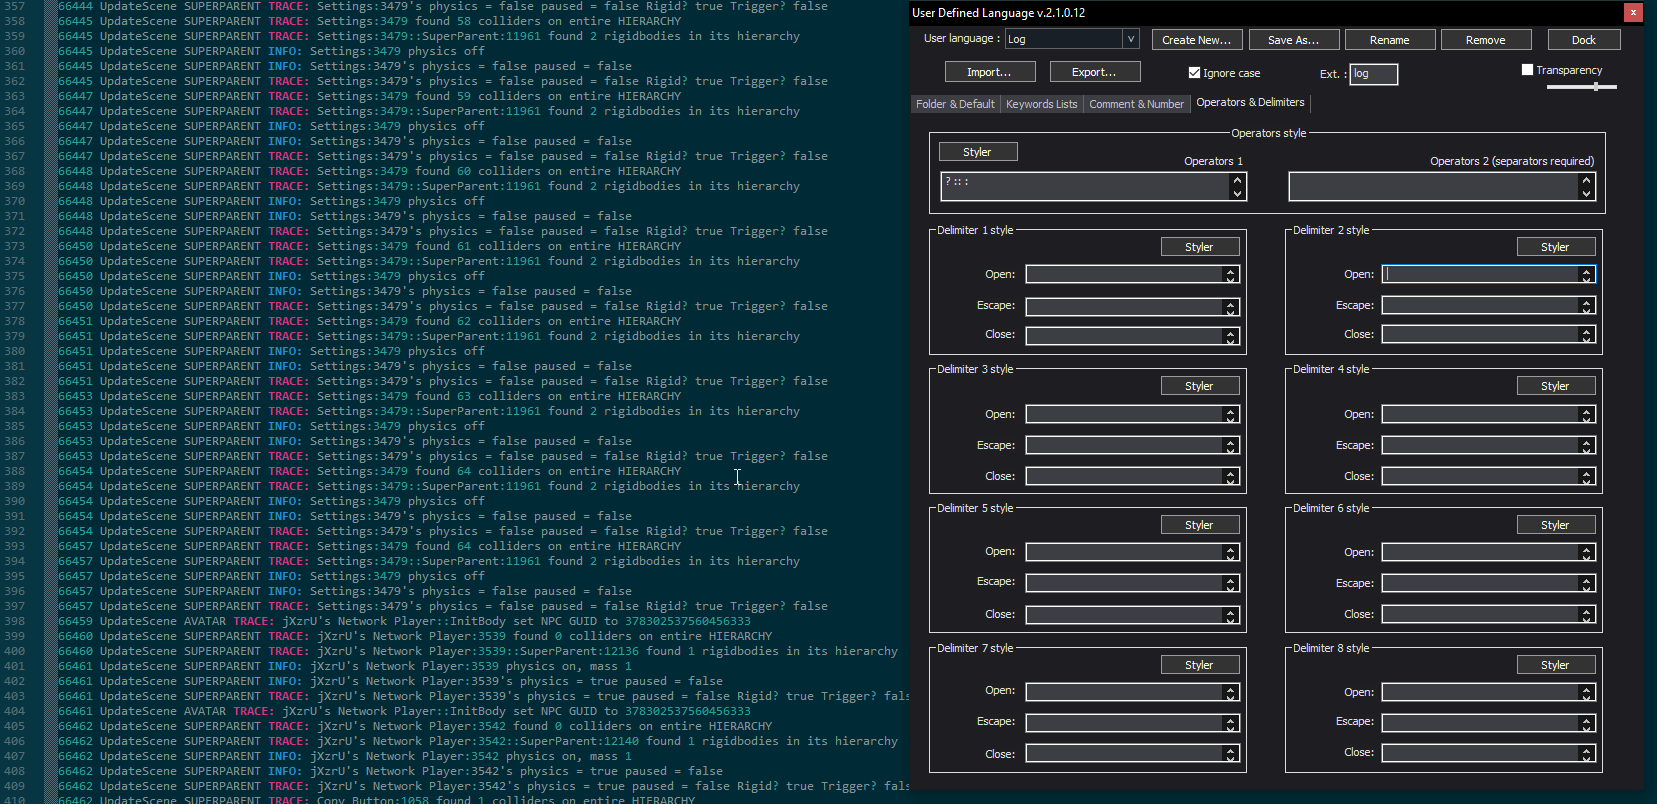
Task: Adjust the Transparency slider handle
Action: click(x=1596, y=87)
